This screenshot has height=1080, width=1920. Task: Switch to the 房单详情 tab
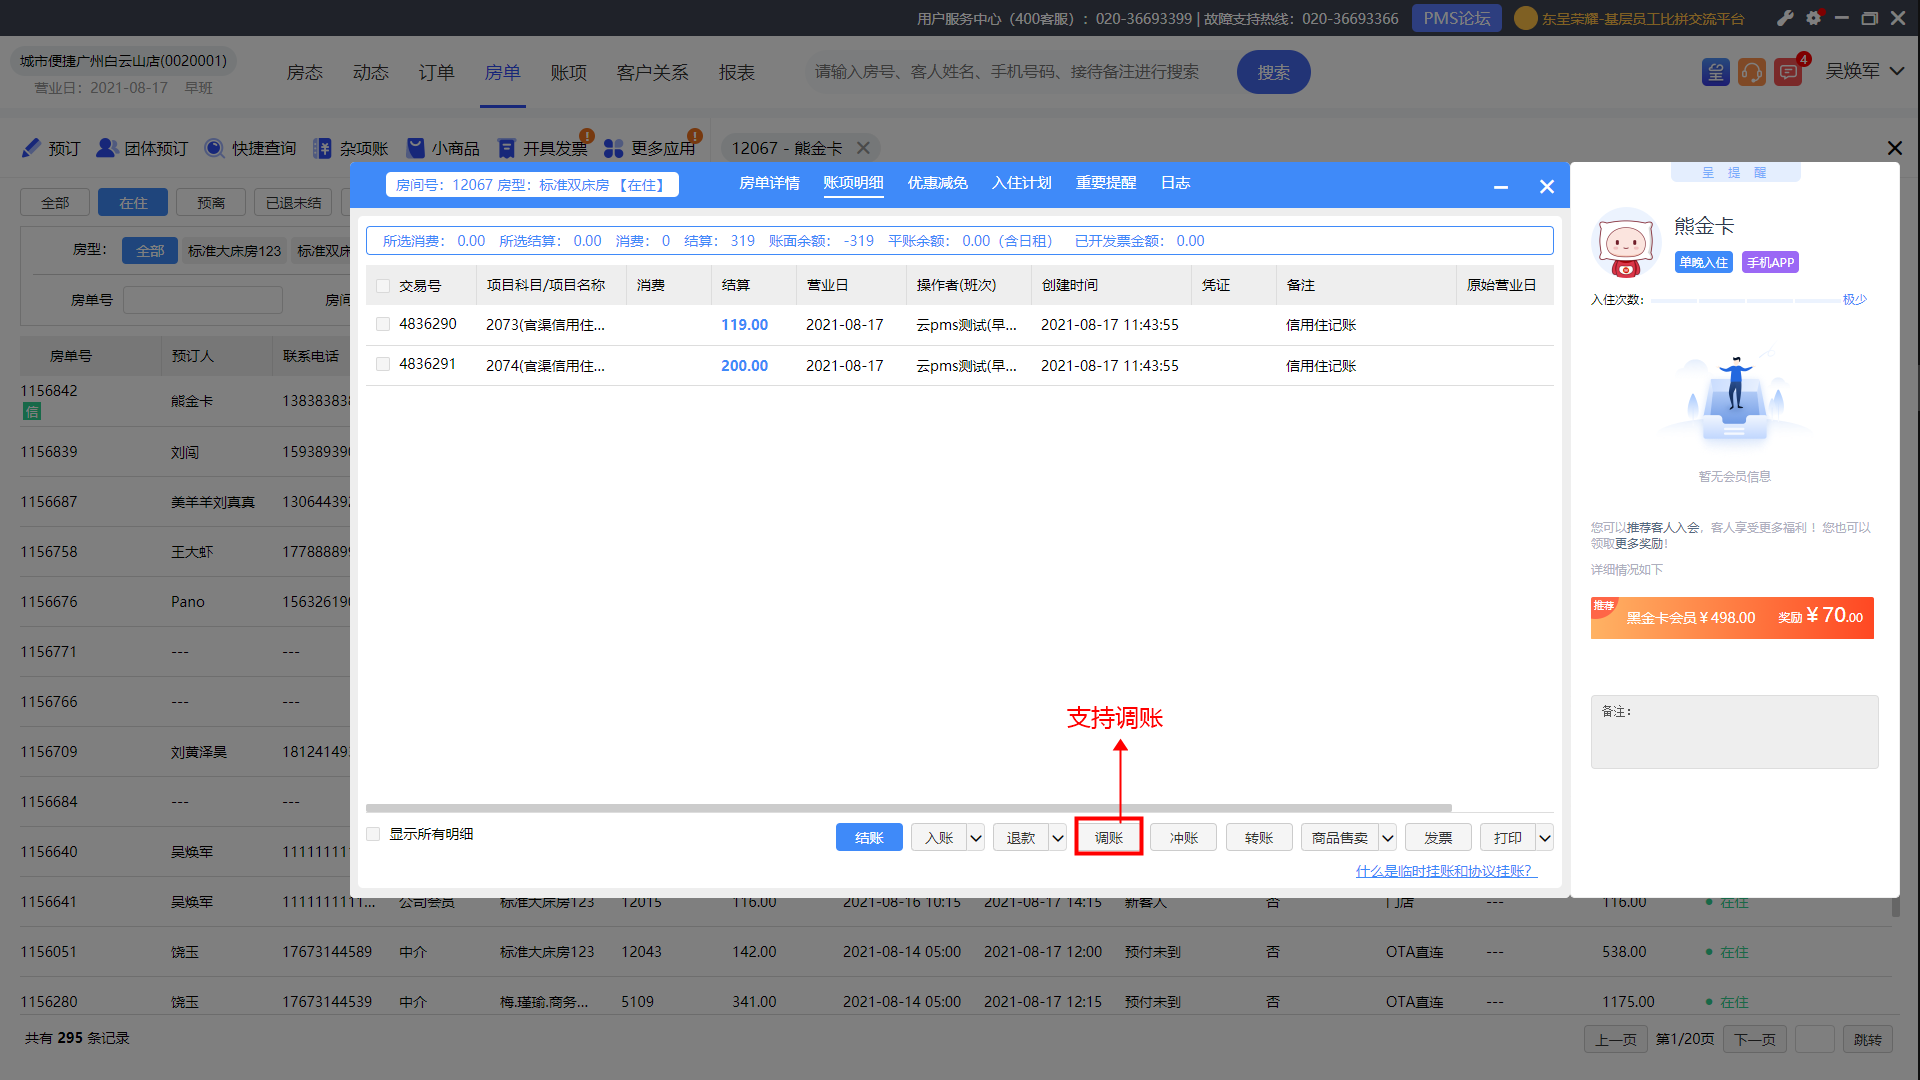769,183
